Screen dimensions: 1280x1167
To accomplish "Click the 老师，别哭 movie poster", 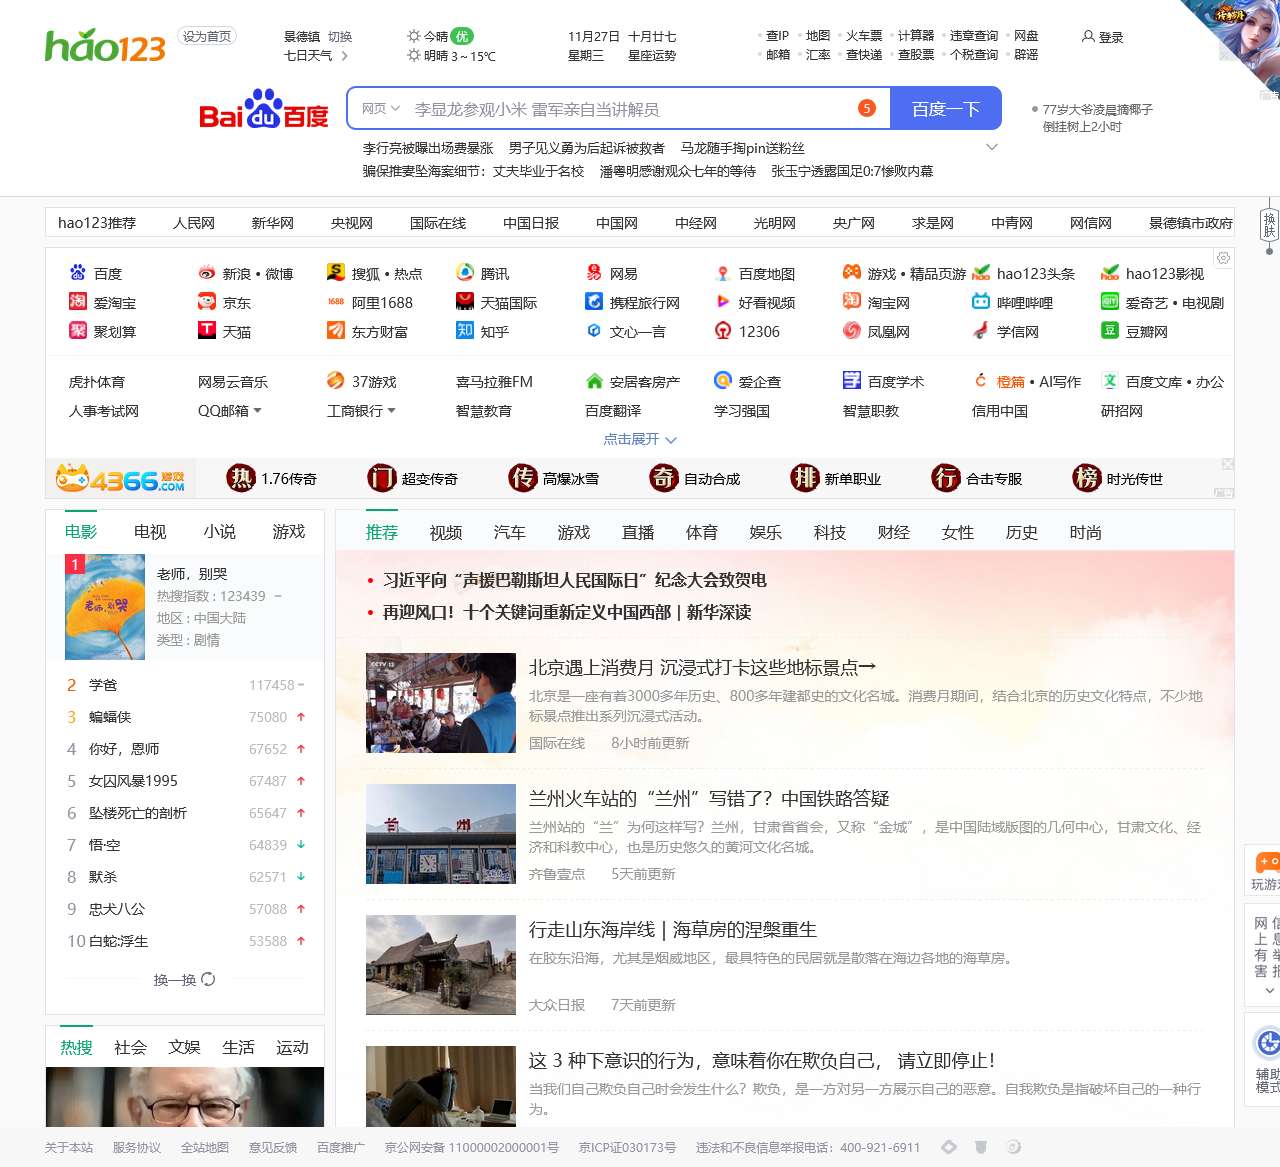I will pyautogui.click(x=104, y=607).
